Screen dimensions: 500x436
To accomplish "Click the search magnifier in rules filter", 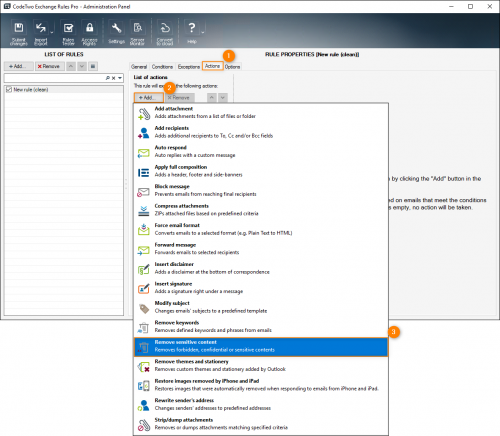I will point(108,78).
